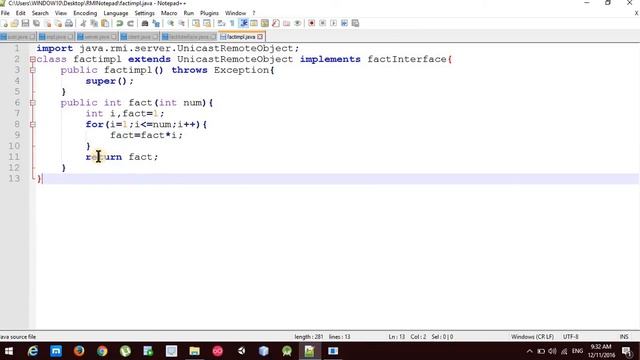Open the Run menu
Image resolution: width=640 pixels, height=360 pixels.
coord(189,13)
